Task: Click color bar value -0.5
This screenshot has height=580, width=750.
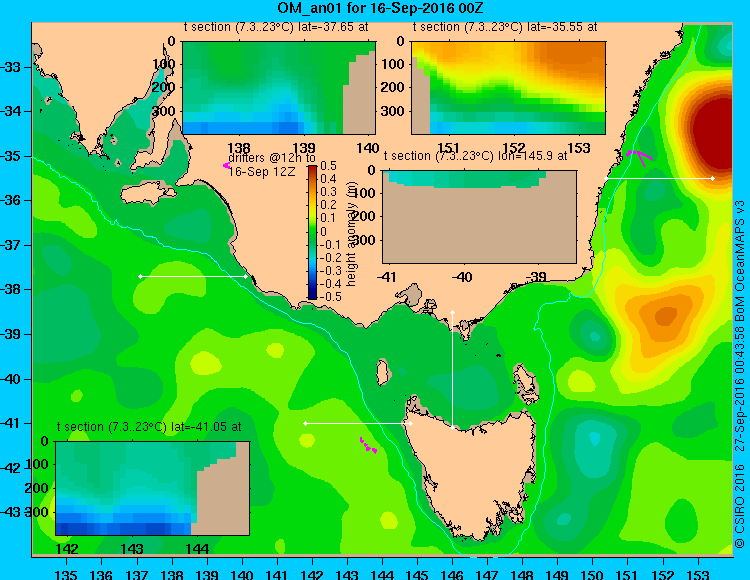Action: (330, 296)
